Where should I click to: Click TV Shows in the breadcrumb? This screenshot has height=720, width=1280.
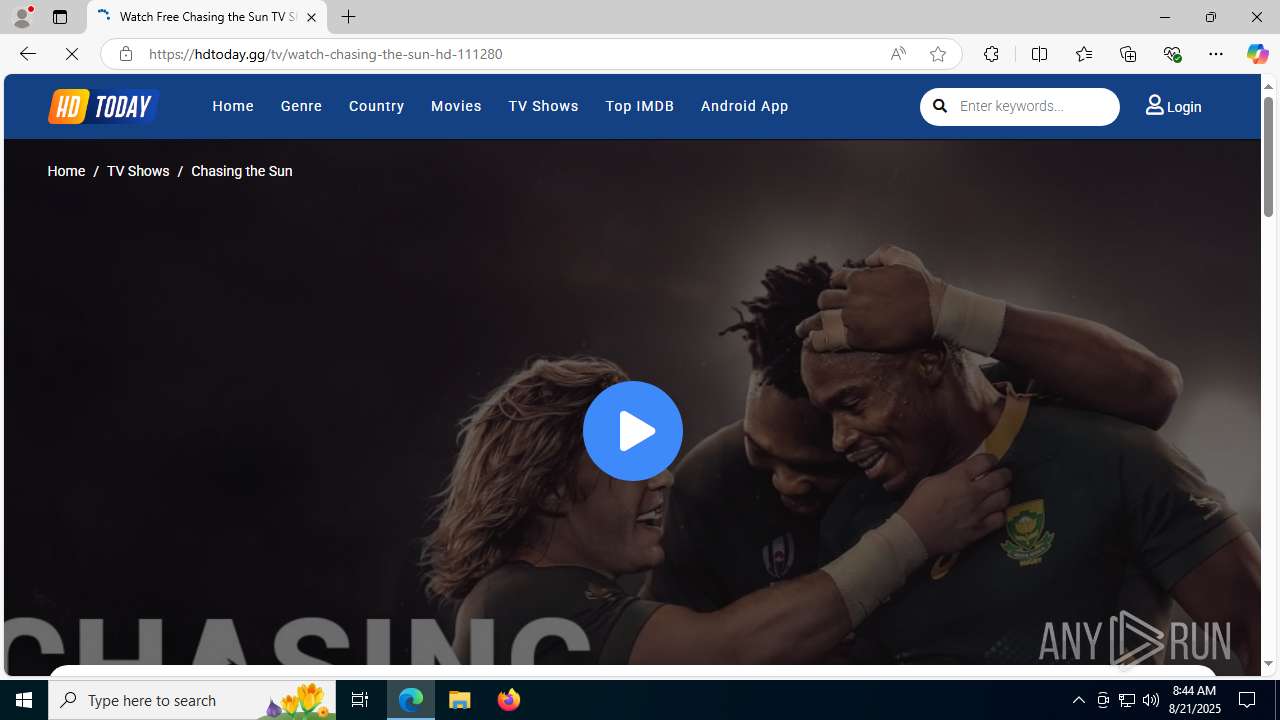pos(138,171)
